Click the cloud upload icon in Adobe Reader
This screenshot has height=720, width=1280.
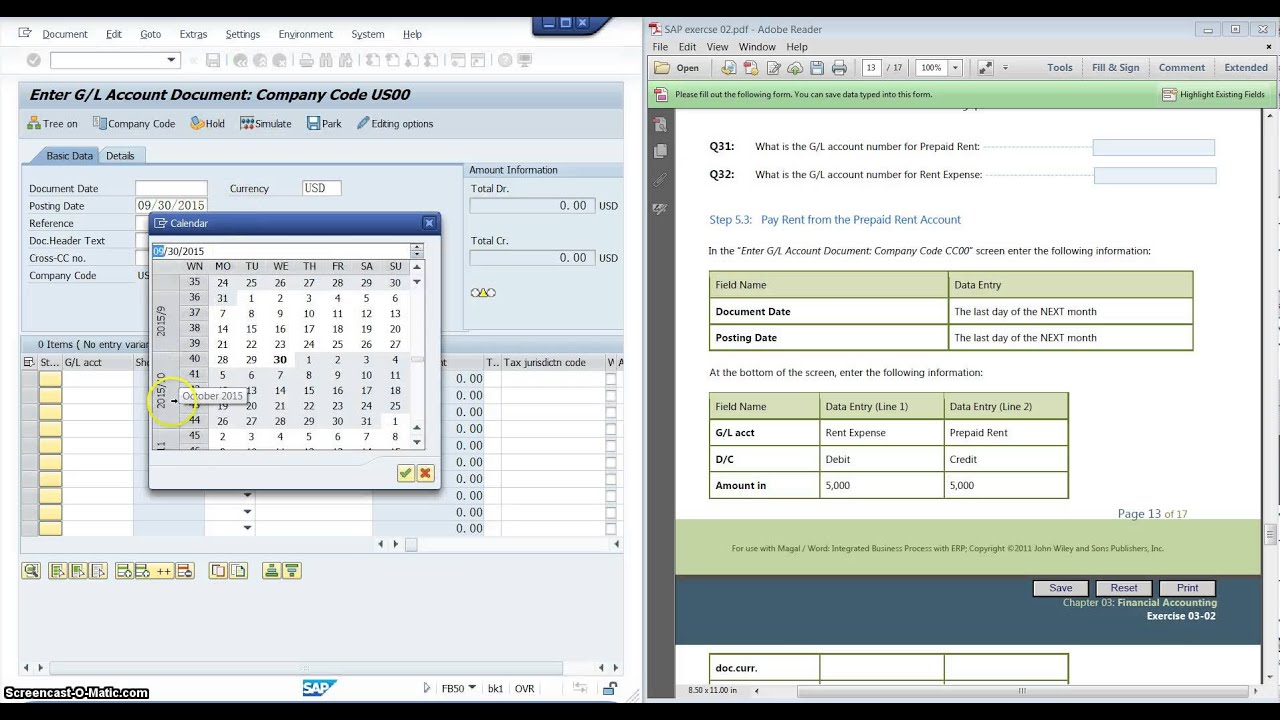(x=795, y=68)
